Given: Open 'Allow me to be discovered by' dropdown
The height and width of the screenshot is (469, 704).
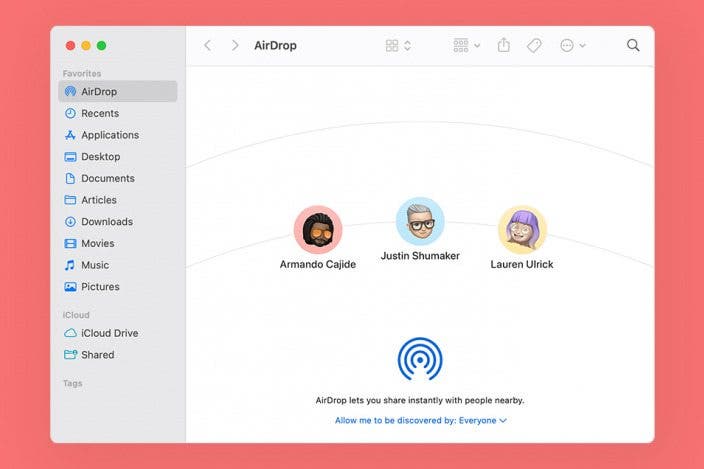Looking at the screenshot, I should point(421,421).
